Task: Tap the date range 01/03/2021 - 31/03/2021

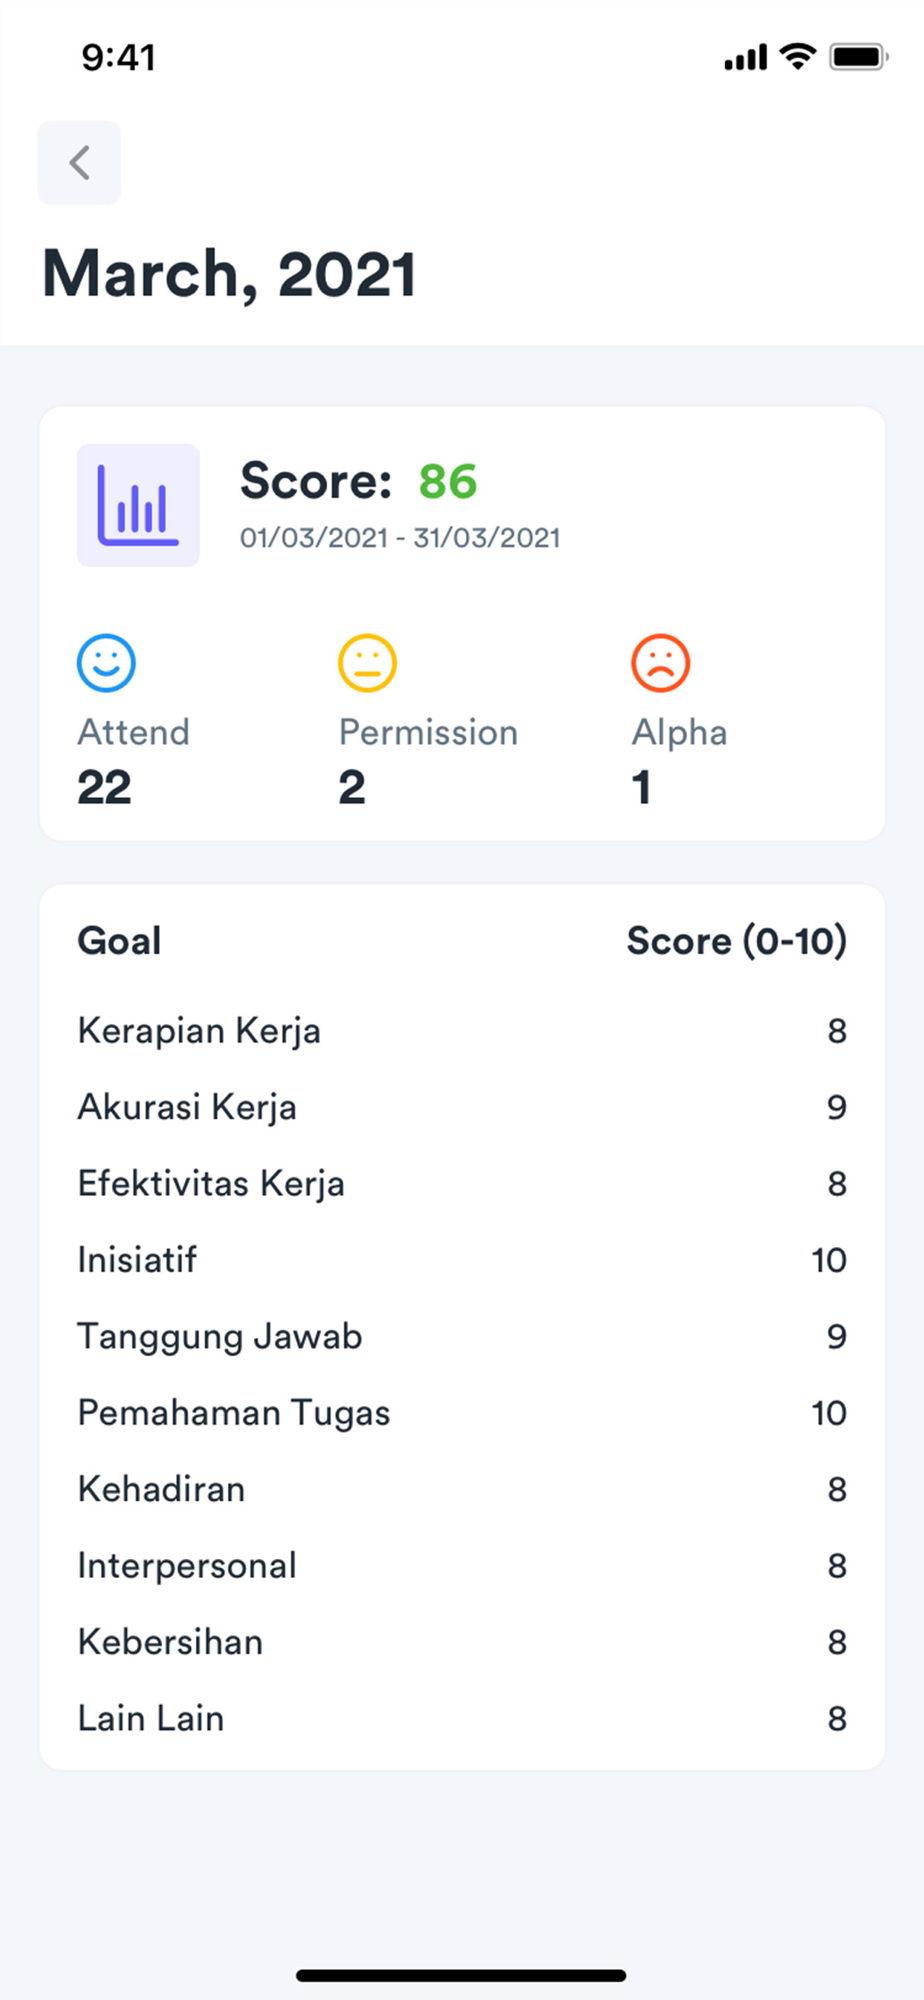Action: (400, 538)
